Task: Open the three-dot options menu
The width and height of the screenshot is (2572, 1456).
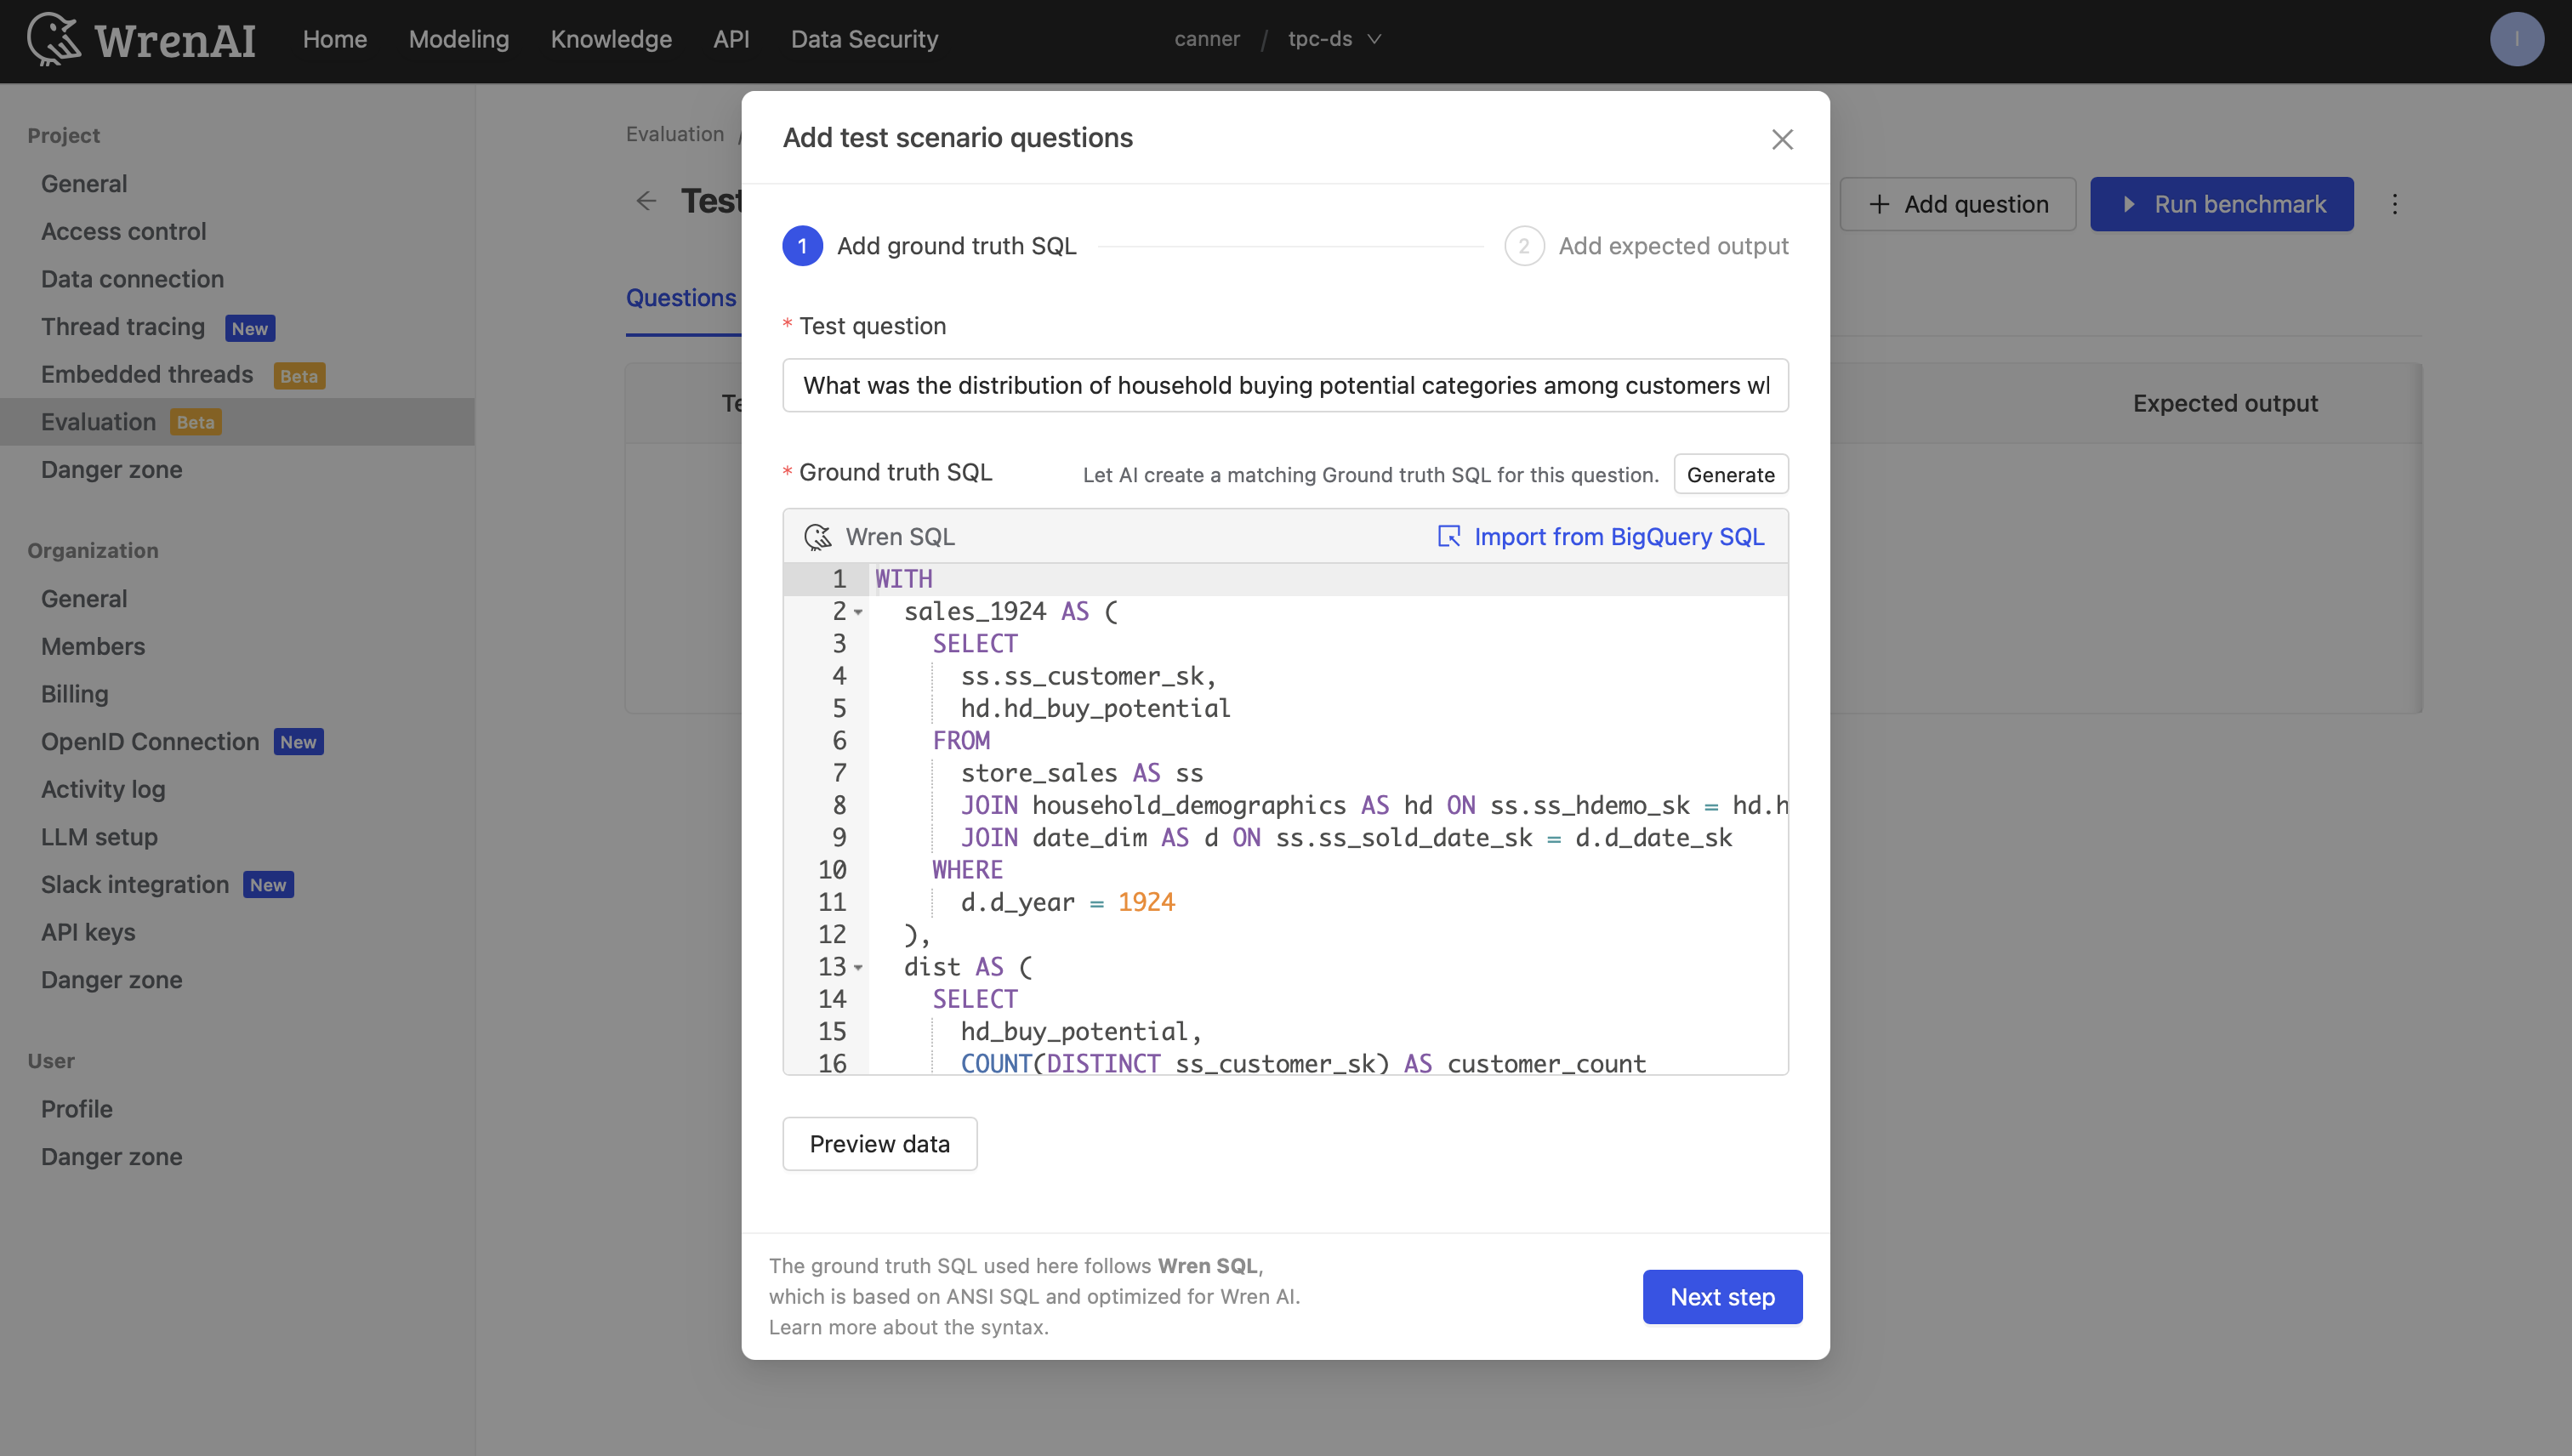Action: [2396, 204]
